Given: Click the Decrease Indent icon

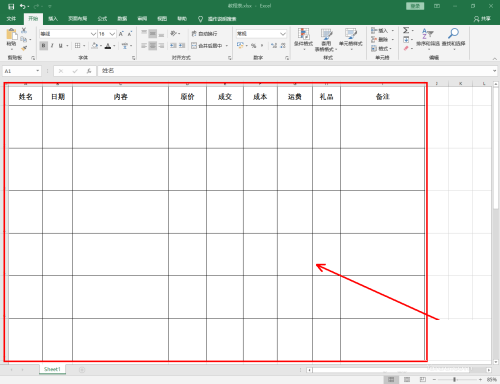Looking at the screenshot, I should pyautogui.click(x=173, y=46).
